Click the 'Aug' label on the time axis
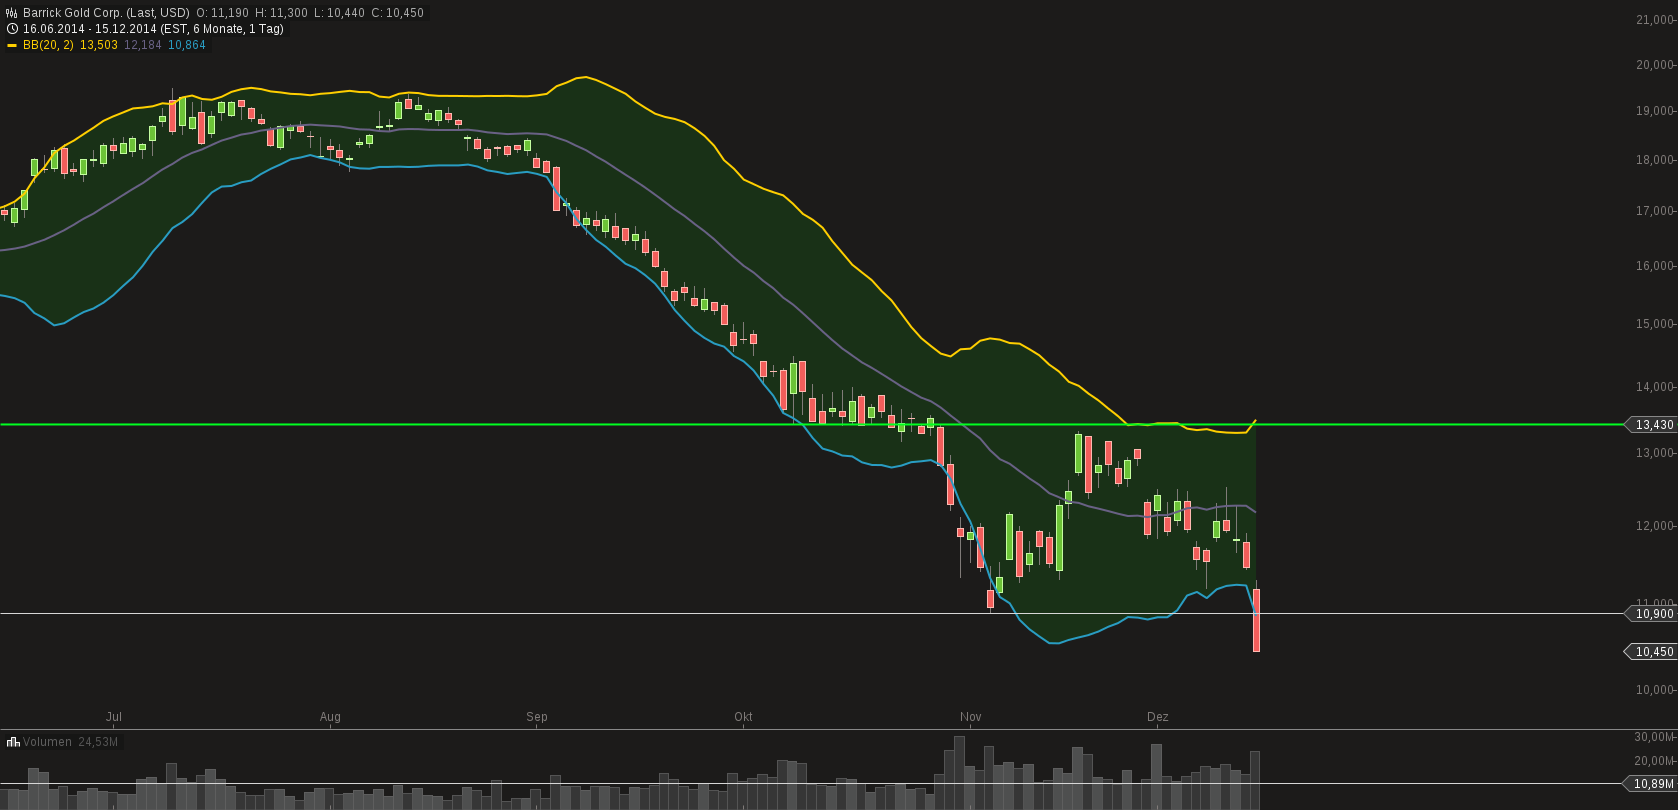This screenshot has height=810, width=1678. (330, 717)
